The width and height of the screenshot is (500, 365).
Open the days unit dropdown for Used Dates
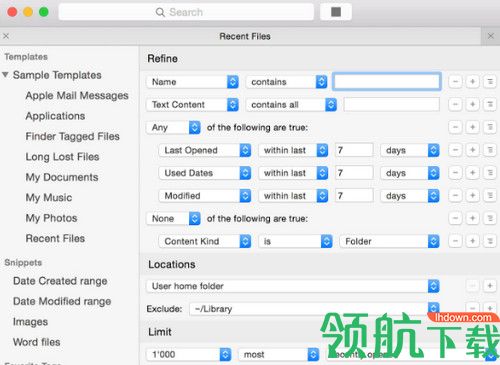410,173
